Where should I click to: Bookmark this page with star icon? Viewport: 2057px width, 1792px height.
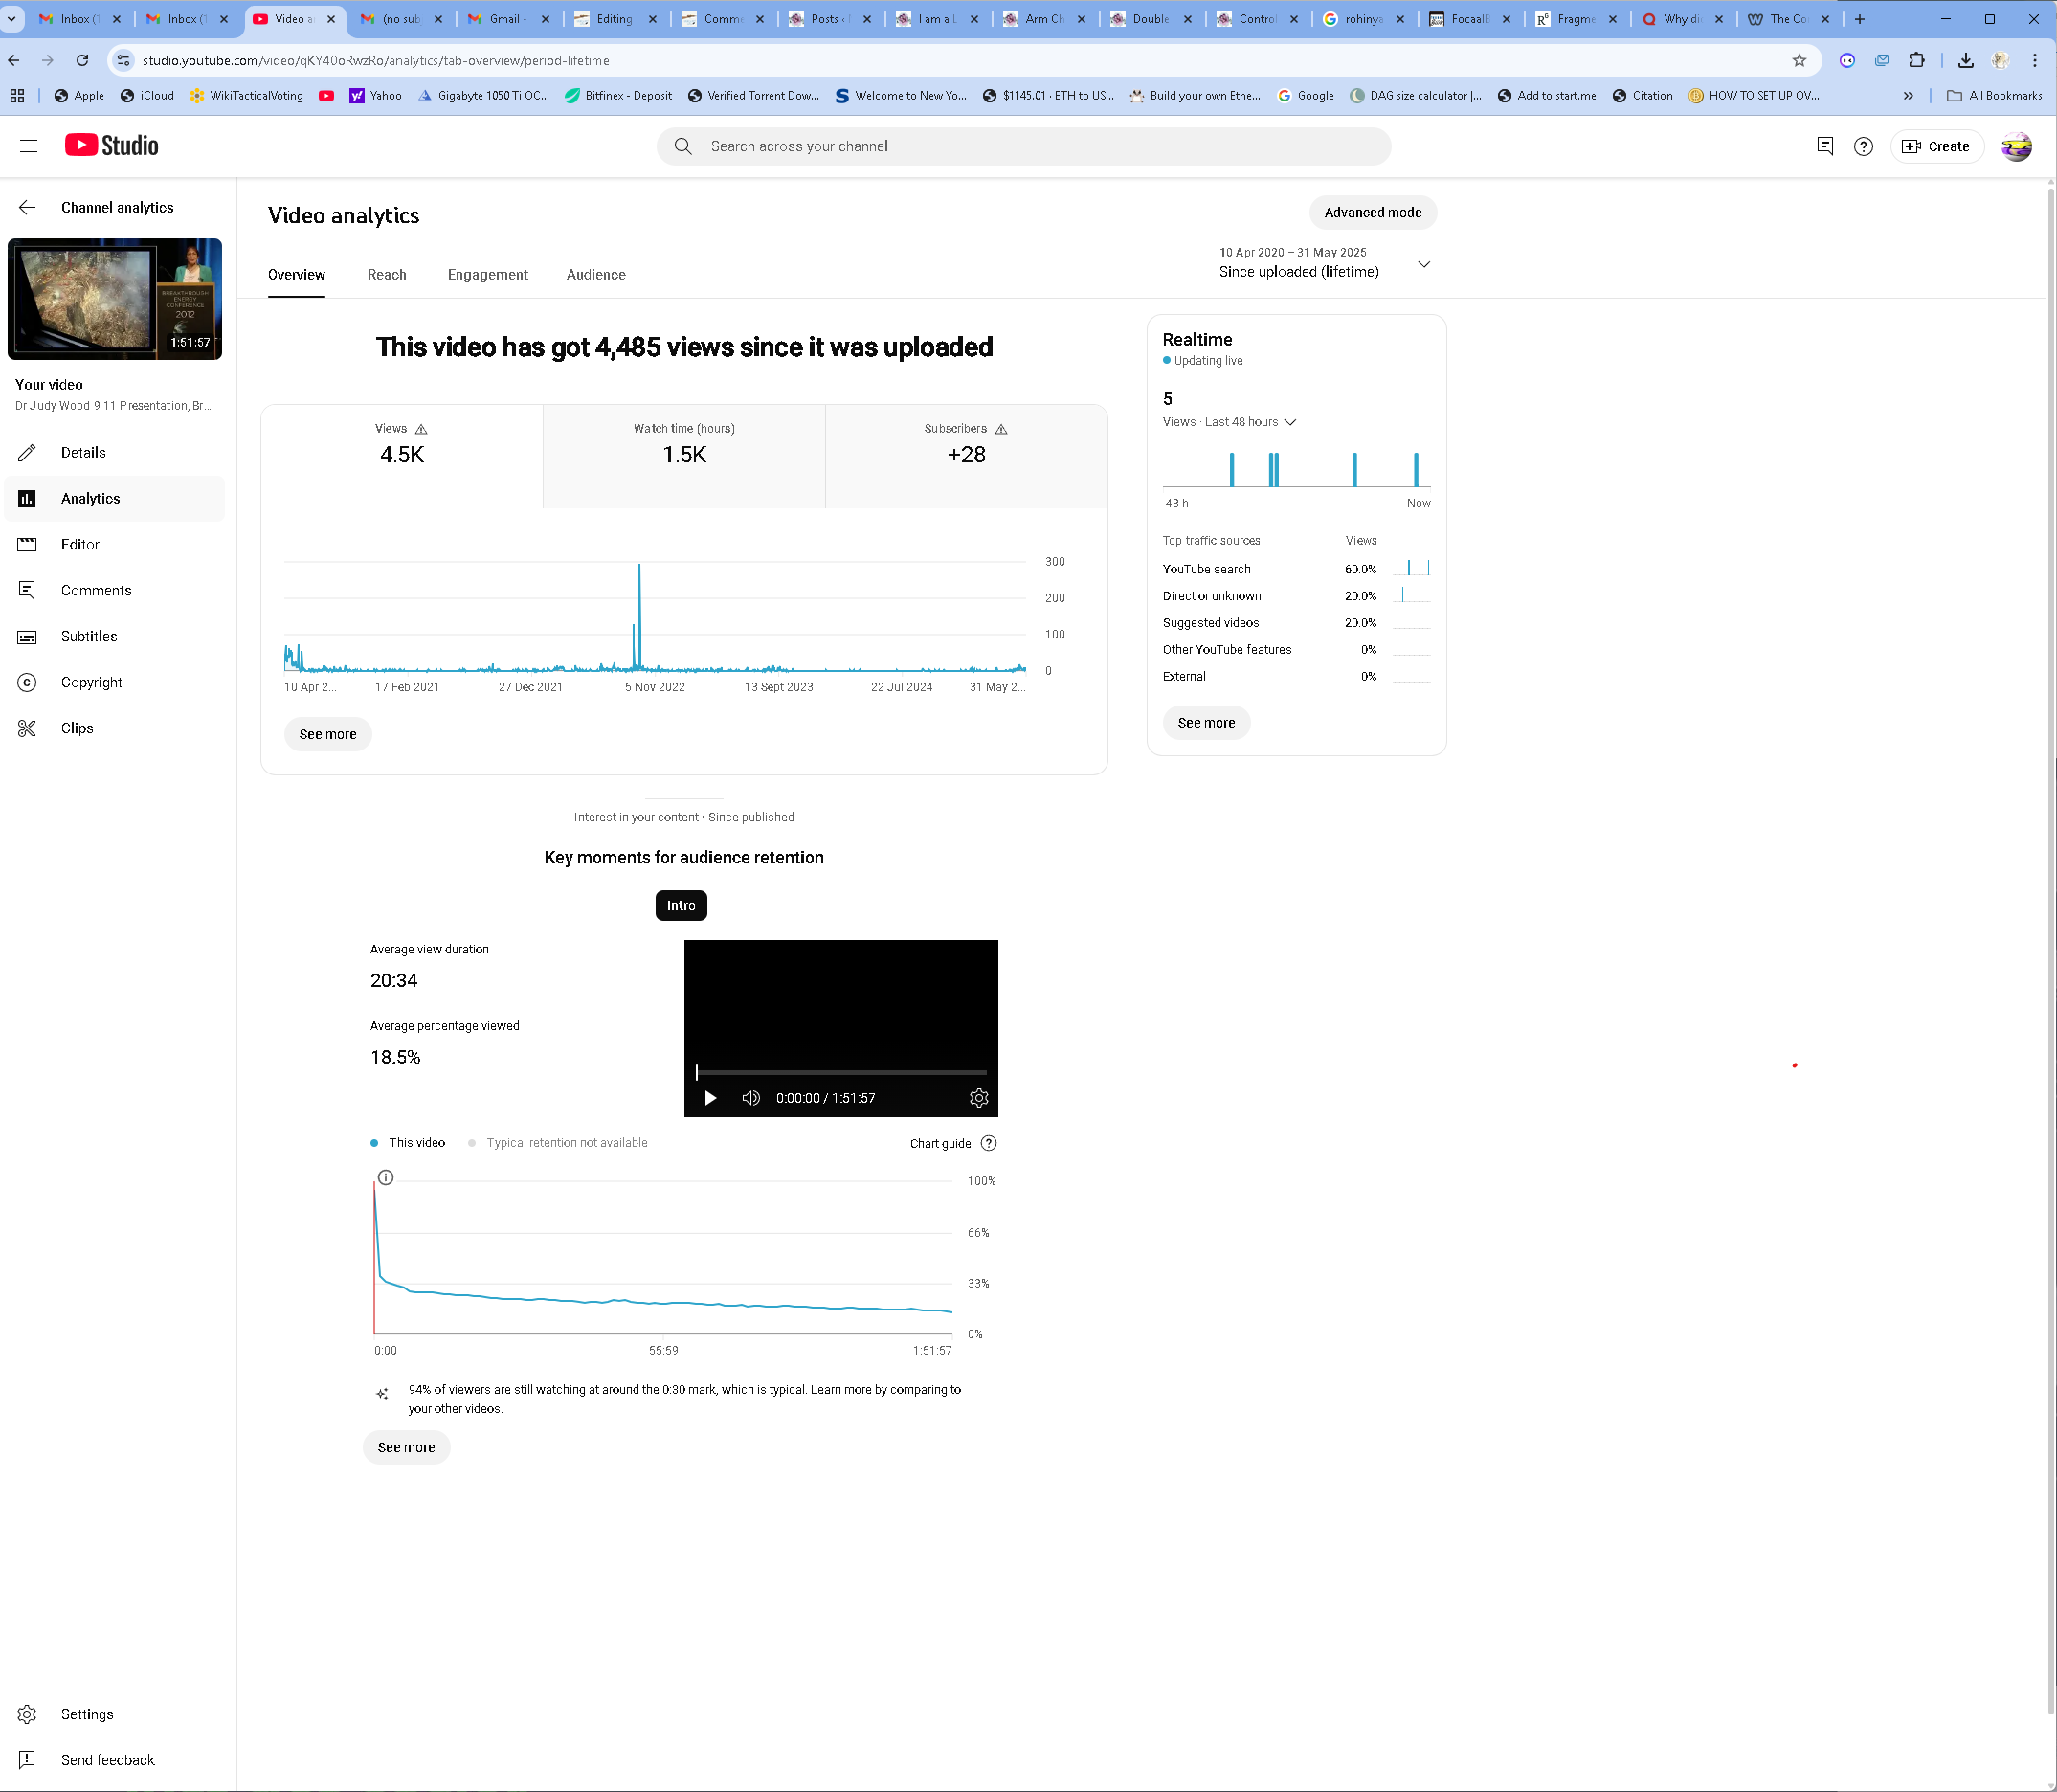(1800, 60)
